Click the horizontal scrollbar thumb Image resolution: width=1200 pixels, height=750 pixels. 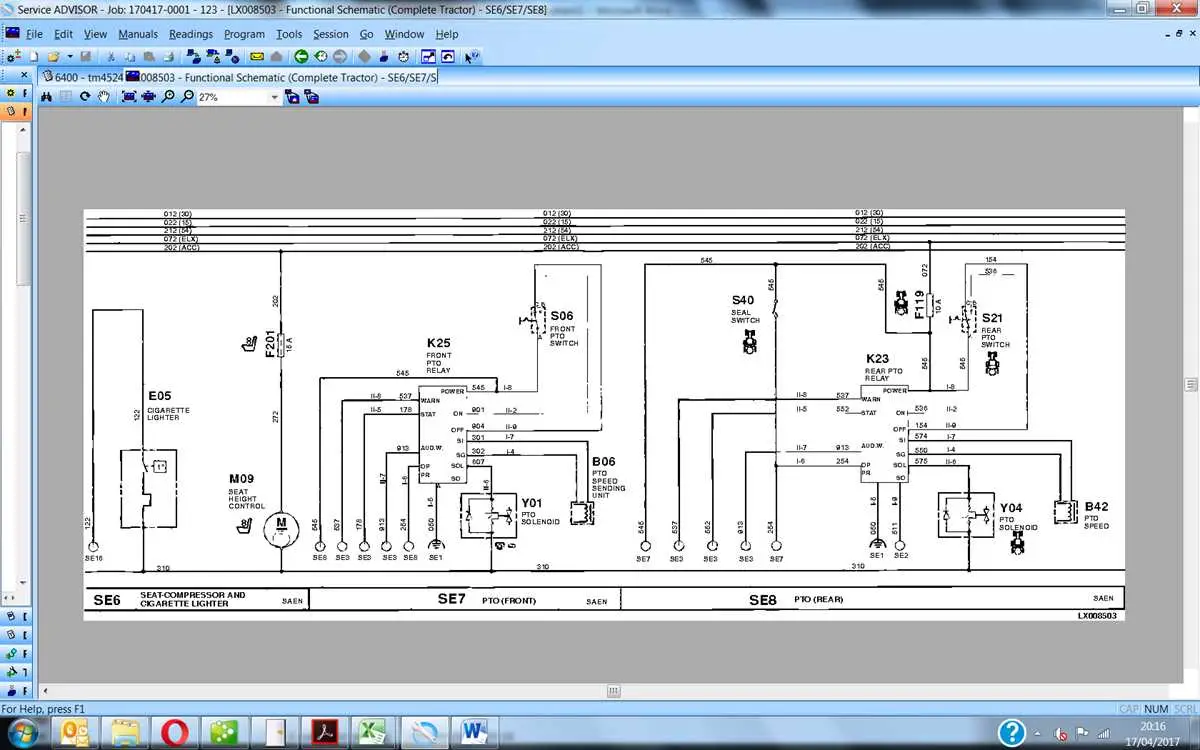(614, 691)
